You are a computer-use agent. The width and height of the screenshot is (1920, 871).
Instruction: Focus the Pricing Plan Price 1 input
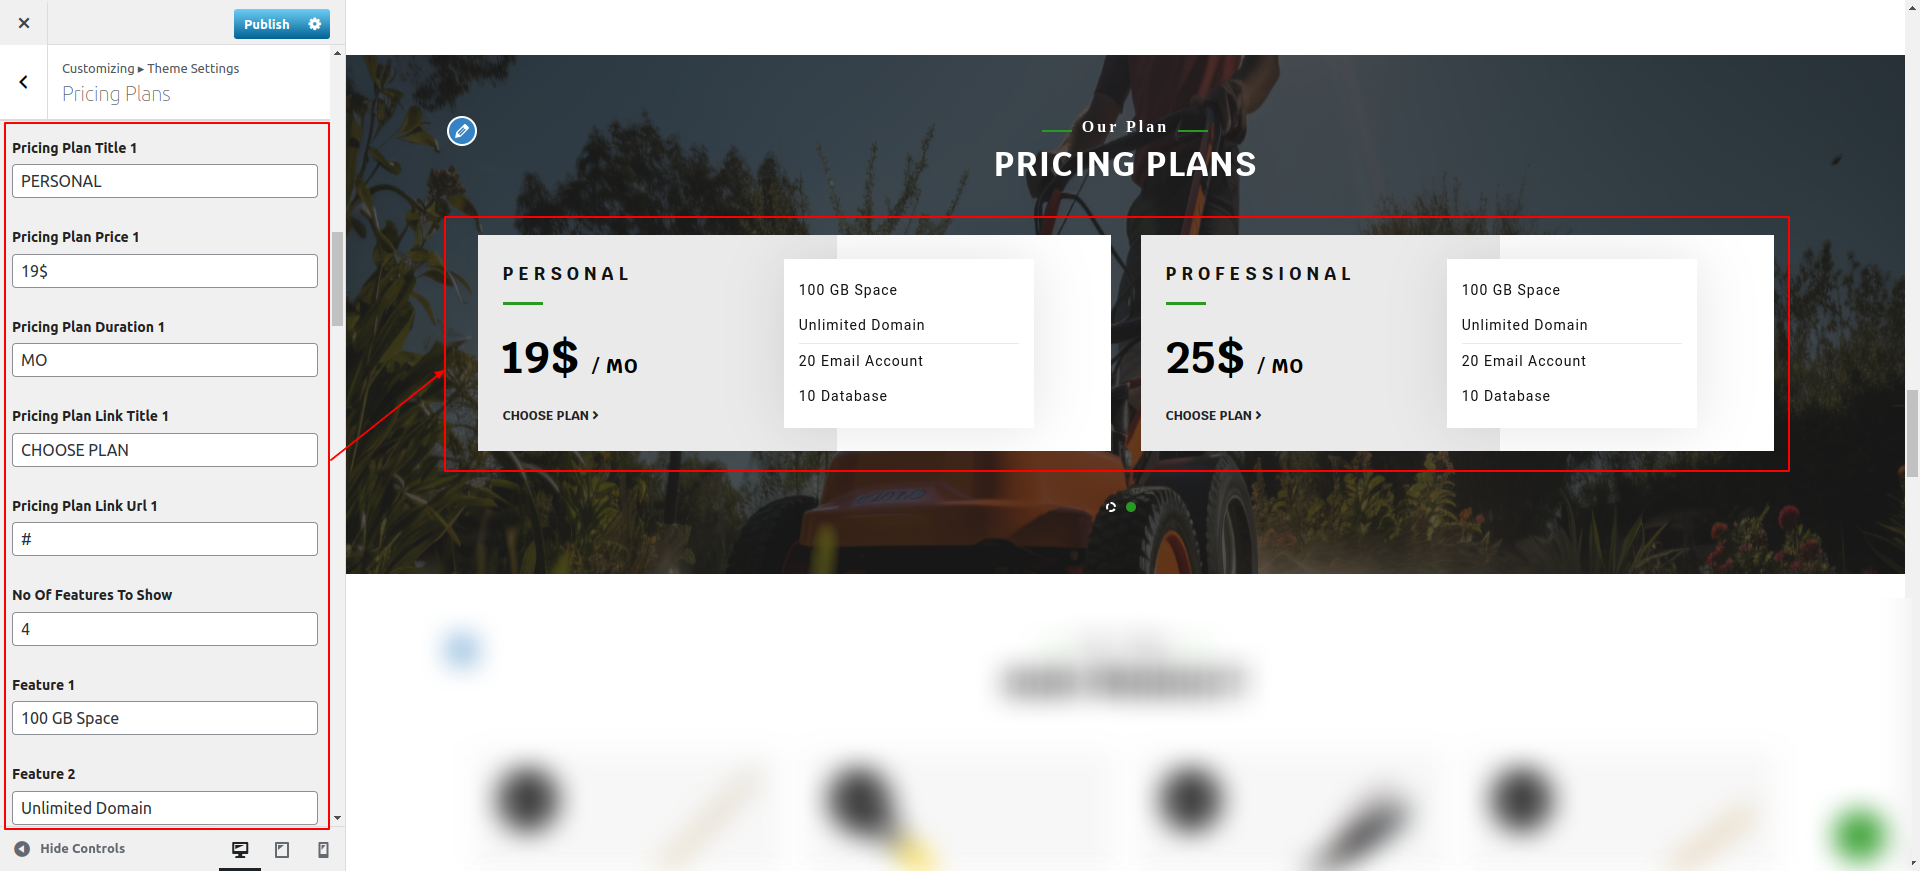tap(165, 271)
